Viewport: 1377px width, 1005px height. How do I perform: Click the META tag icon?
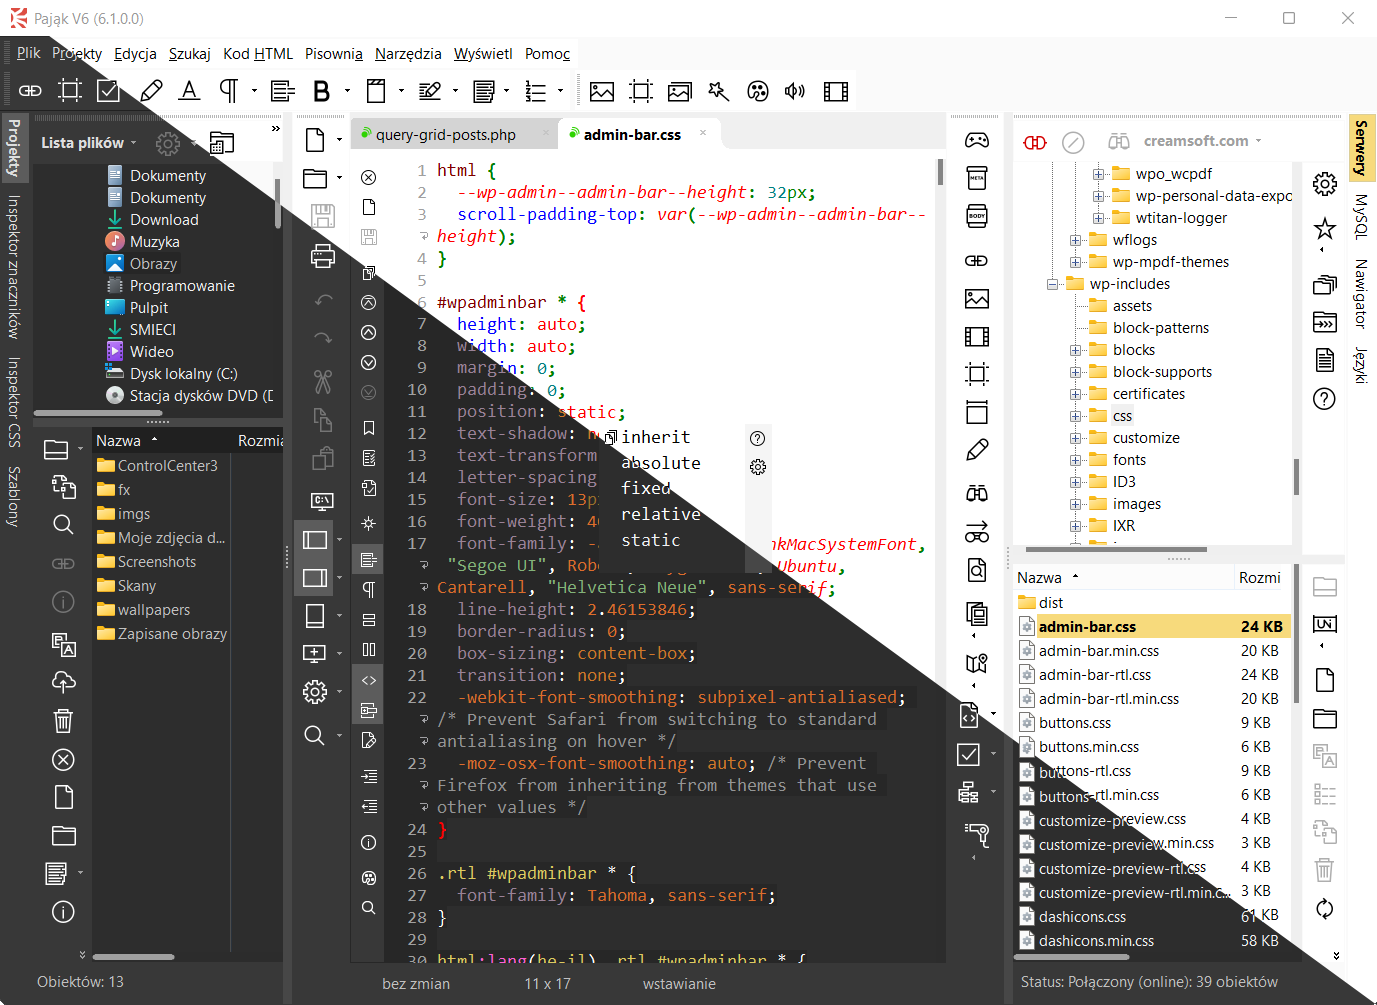[977, 178]
